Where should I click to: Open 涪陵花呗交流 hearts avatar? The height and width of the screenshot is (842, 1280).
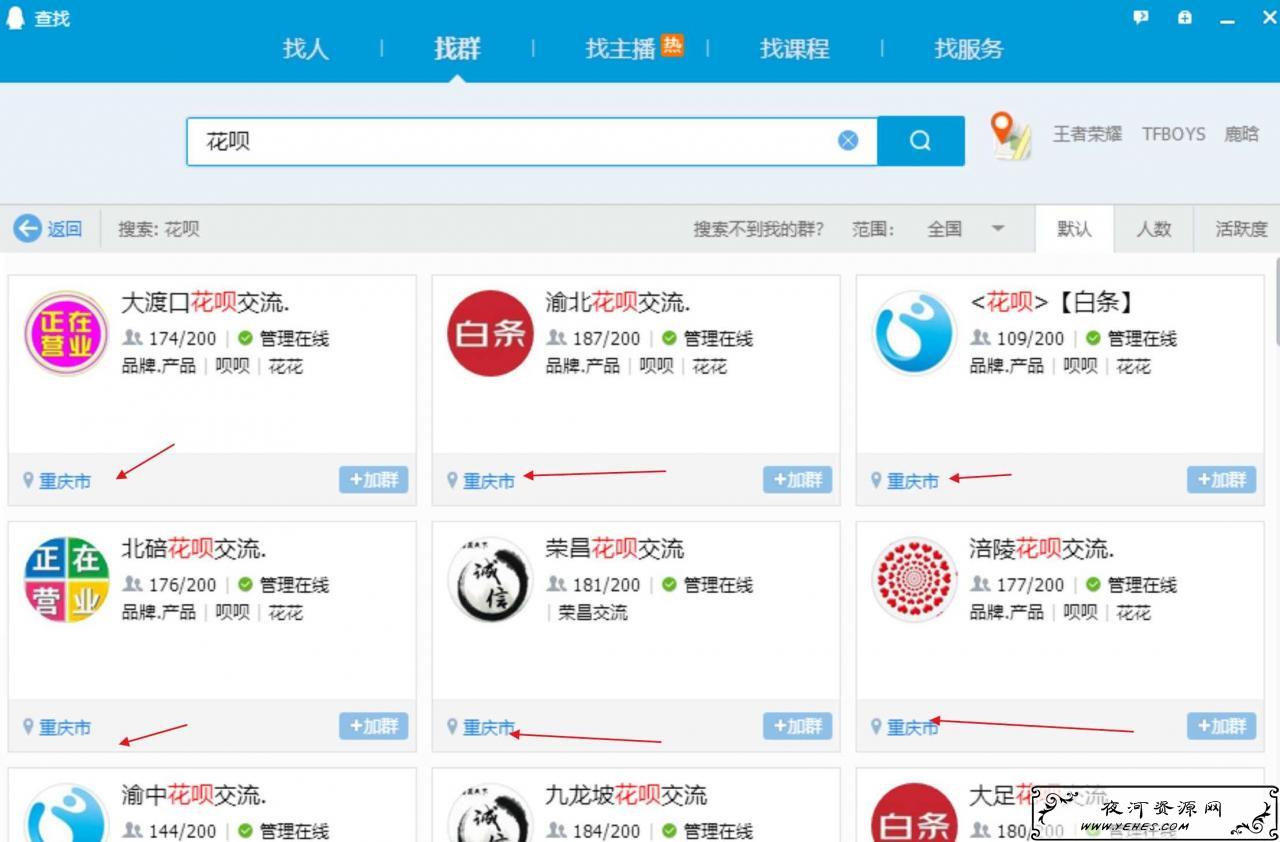[x=914, y=580]
